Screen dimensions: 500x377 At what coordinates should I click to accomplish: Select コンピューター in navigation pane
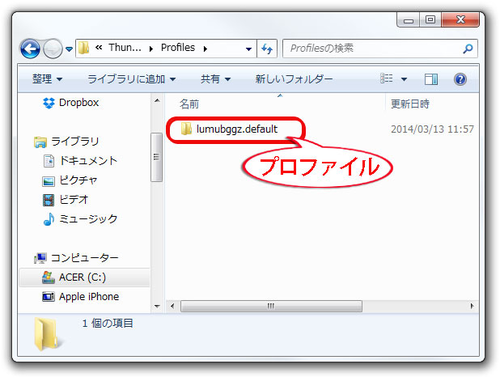point(85,258)
